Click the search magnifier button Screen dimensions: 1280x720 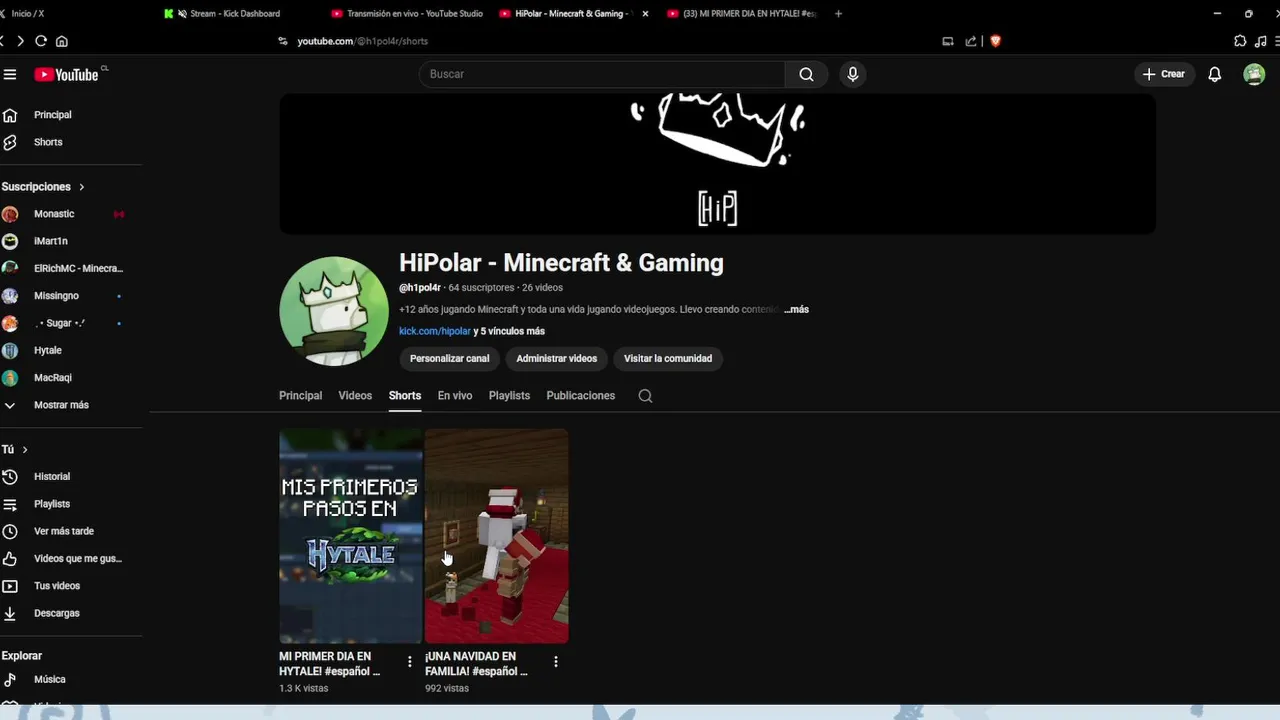[806, 74]
